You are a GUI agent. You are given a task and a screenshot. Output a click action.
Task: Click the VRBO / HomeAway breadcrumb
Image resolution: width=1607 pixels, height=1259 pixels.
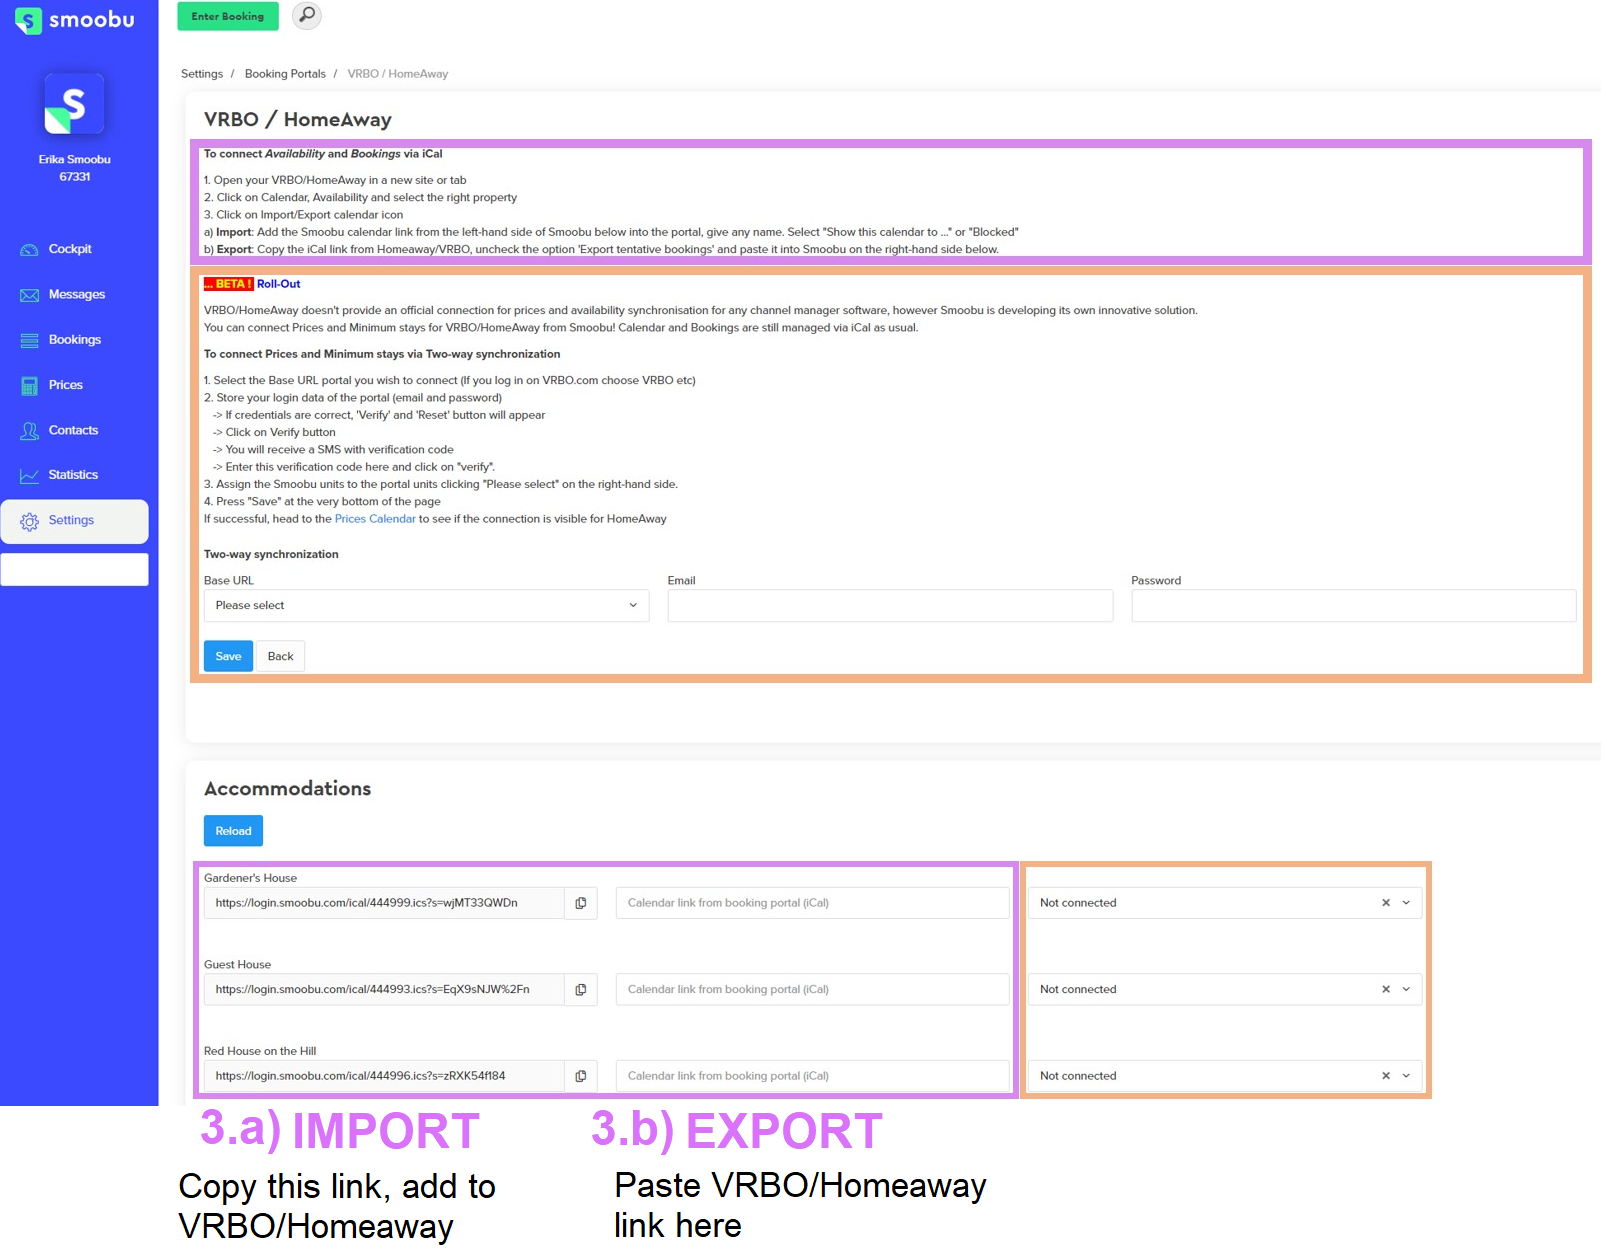coord(398,74)
